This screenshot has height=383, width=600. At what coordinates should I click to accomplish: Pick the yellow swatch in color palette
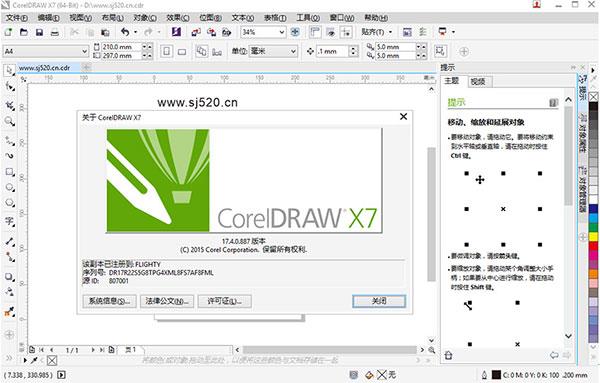click(593, 237)
